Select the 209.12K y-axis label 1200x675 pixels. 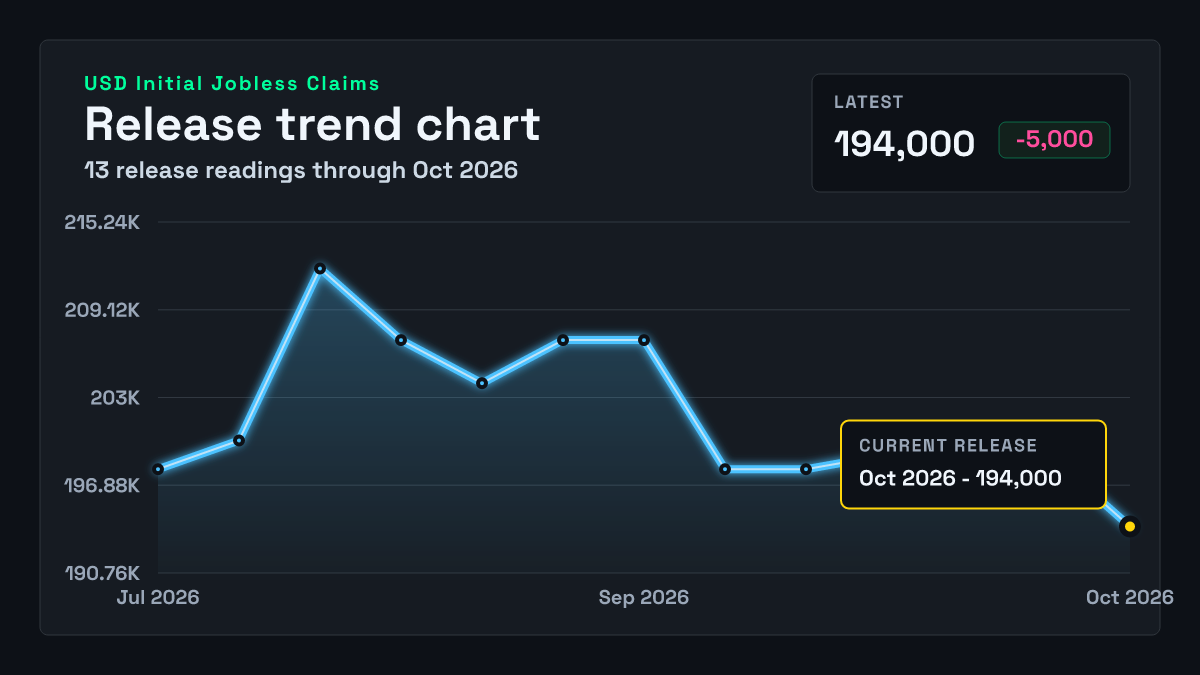102,310
